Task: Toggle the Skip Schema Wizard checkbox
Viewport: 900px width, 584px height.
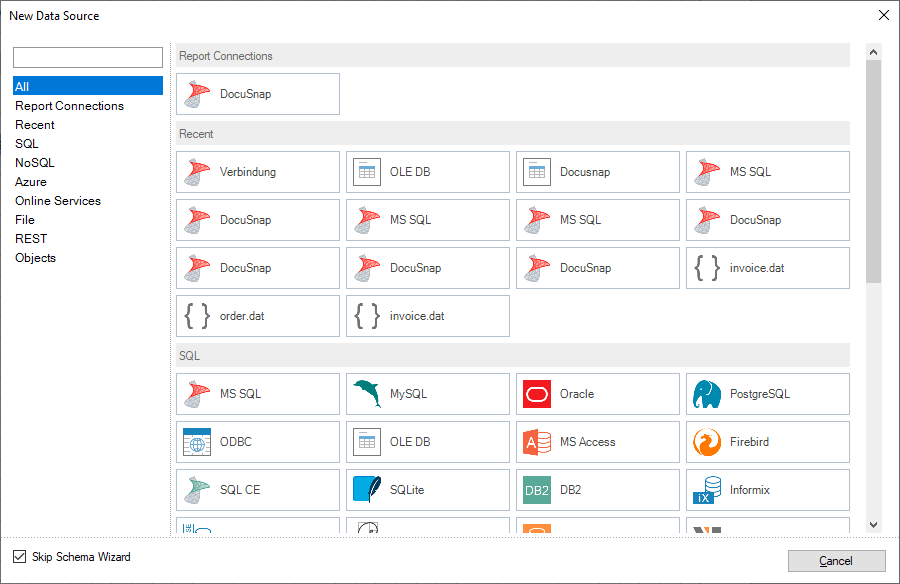Action: [20, 557]
